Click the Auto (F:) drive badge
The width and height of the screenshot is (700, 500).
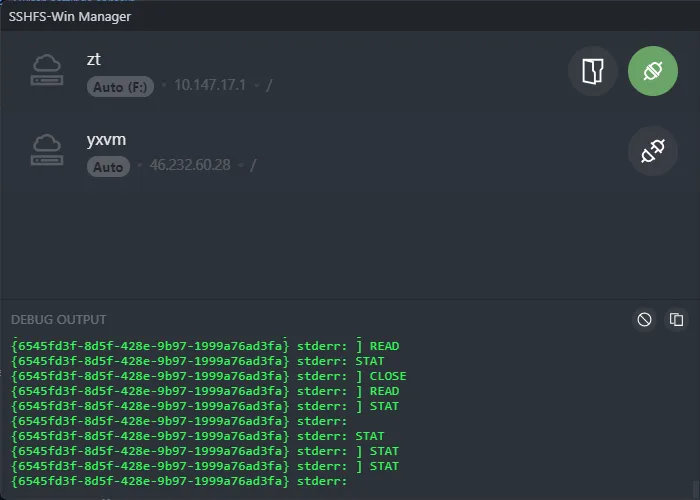(122, 87)
